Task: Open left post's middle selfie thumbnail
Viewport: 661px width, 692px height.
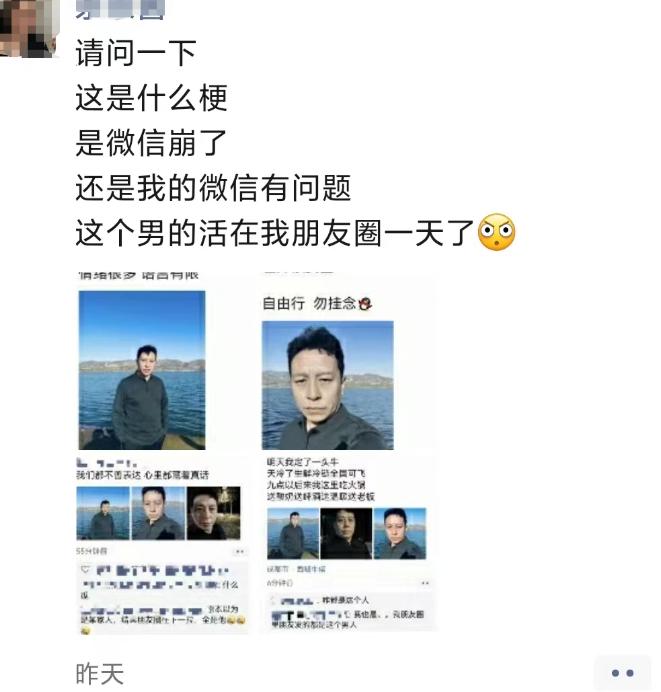Action: pos(158,513)
